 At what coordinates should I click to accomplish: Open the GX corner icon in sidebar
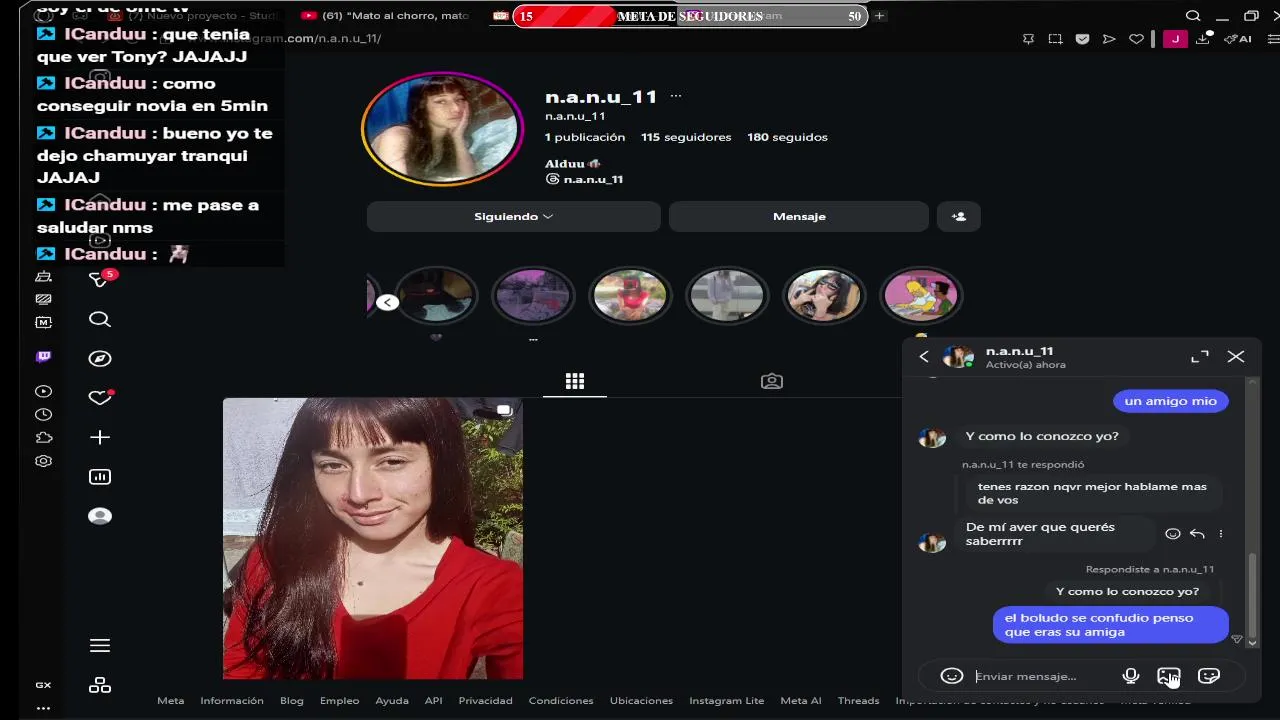click(43, 685)
